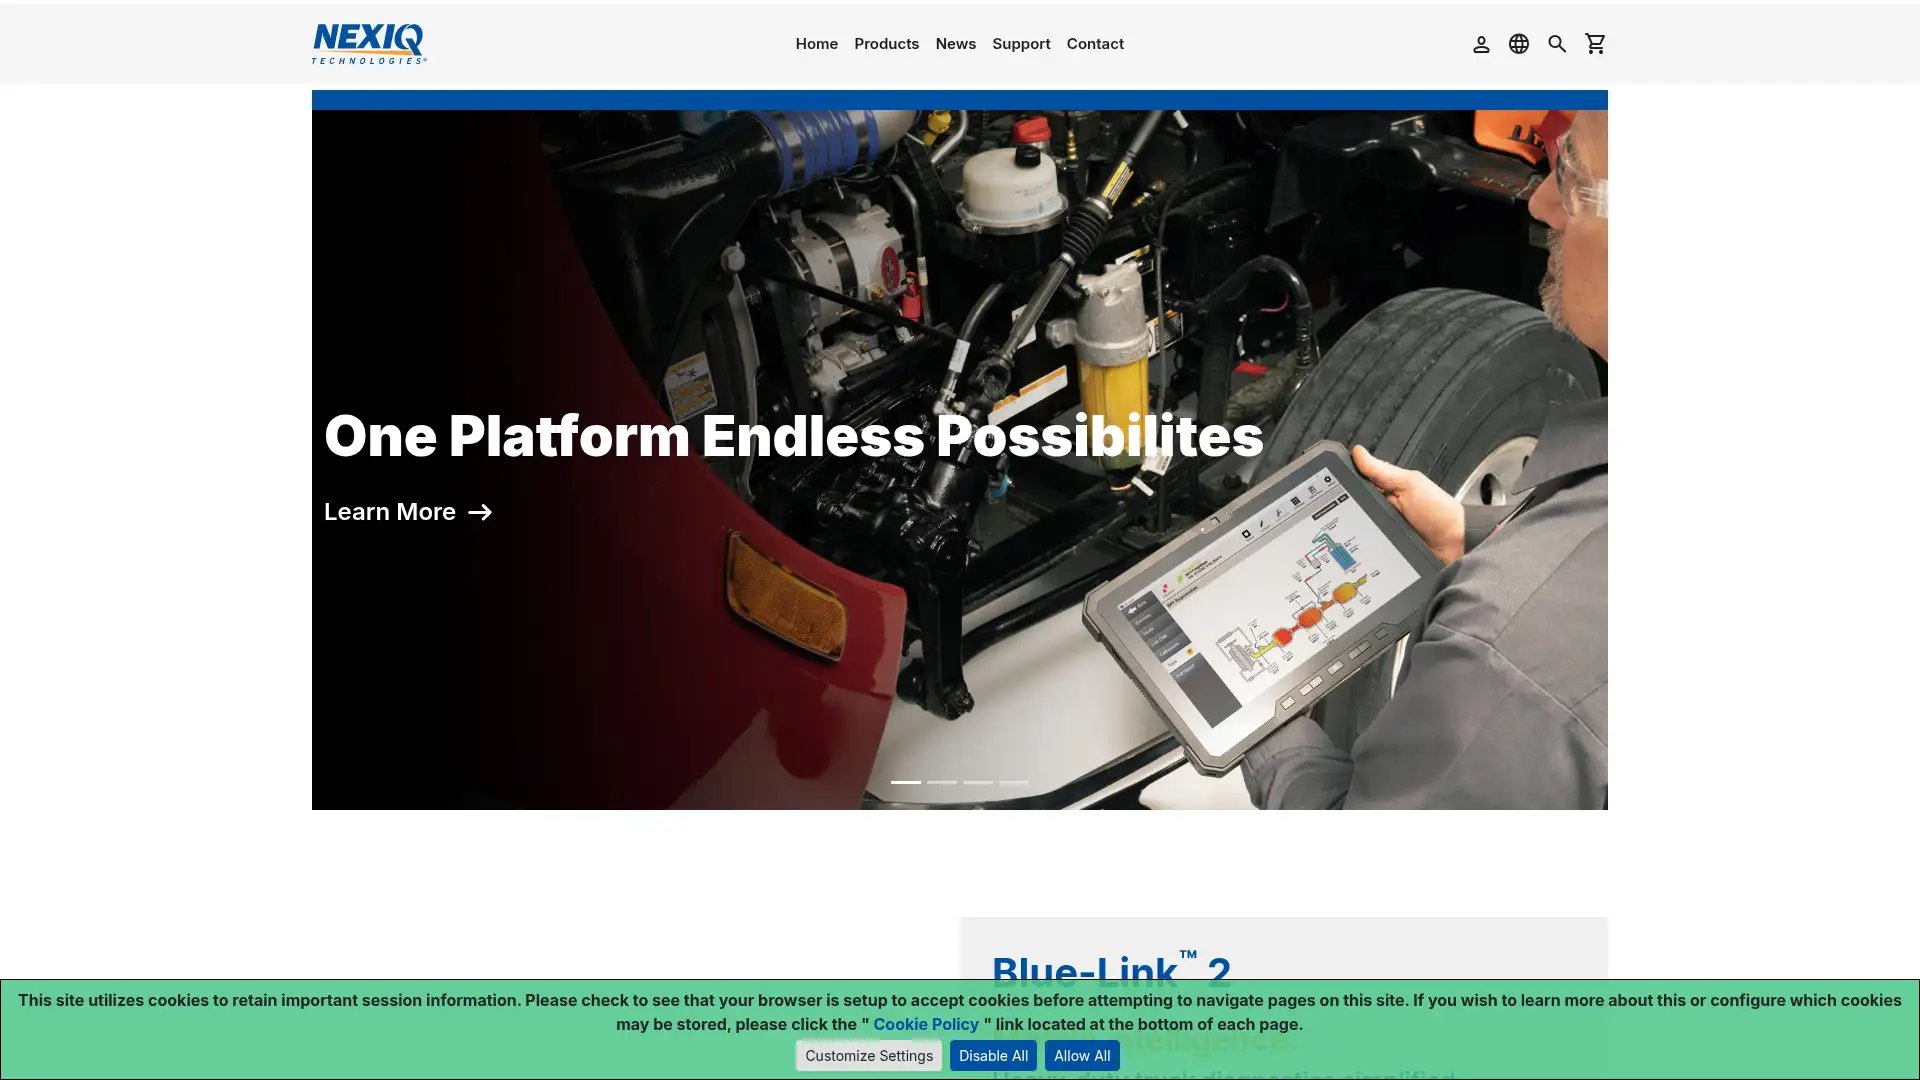This screenshot has width=1920, height=1080.
Task: Click the Disable All button
Action: 993,1055
